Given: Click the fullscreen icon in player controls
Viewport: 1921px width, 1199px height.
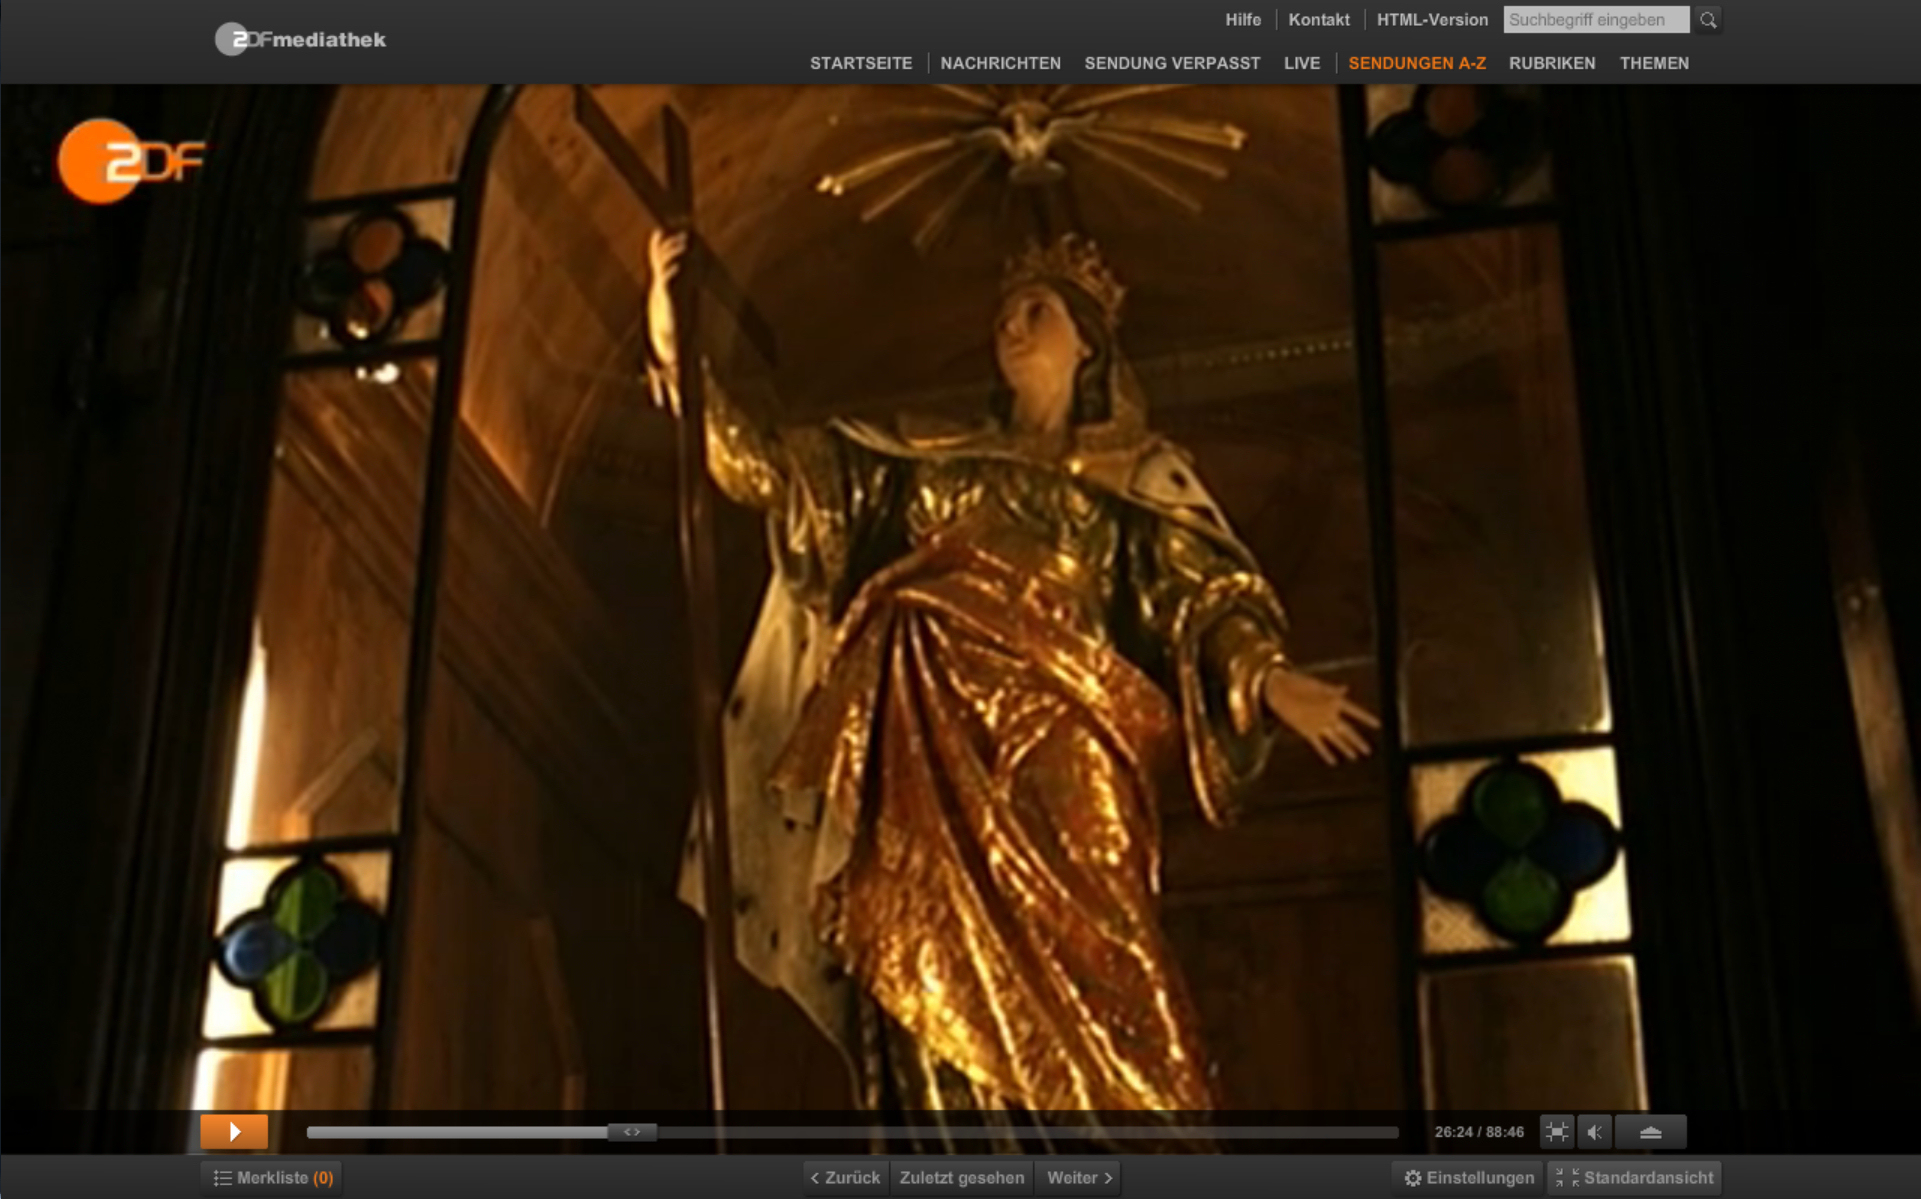Looking at the screenshot, I should pos(1556,1132).
